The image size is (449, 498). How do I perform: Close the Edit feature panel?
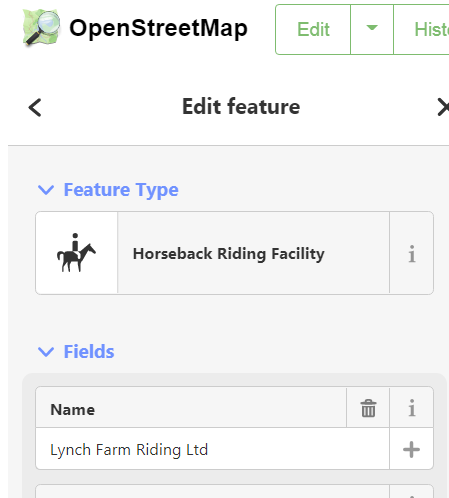click(443, 107)
